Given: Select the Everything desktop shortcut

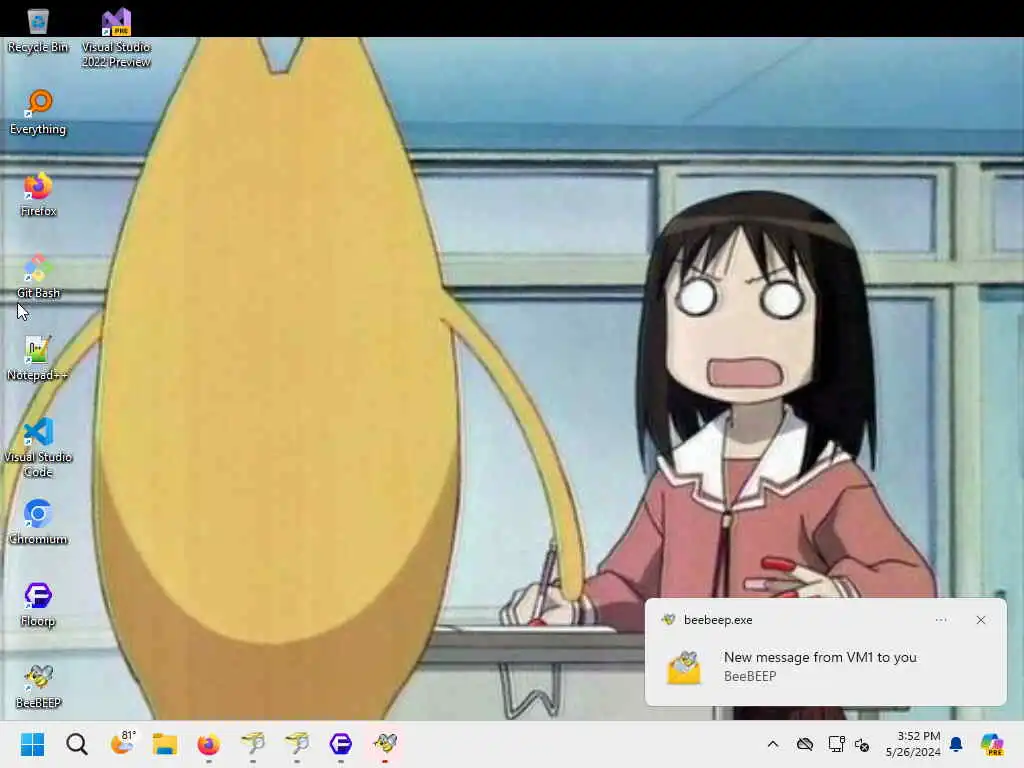Looking at the screenshot, I should click(38, 112).
